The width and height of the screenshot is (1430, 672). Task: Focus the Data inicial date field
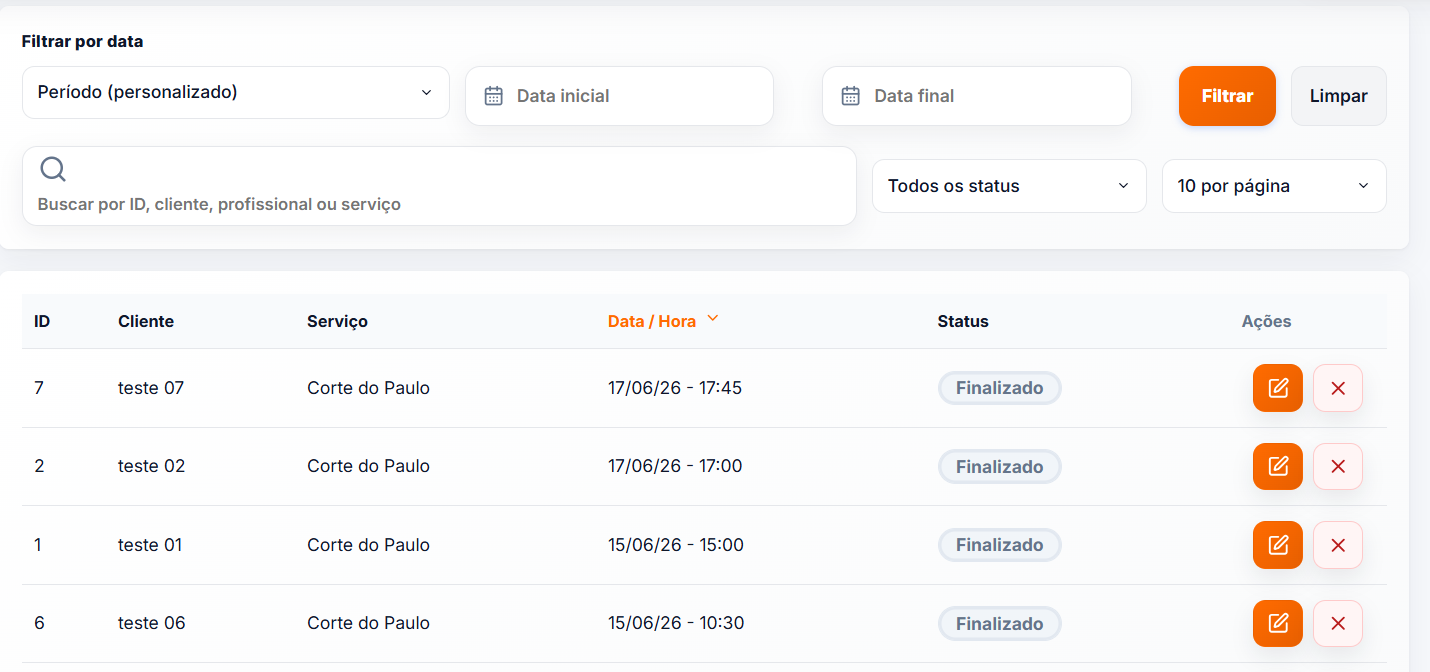point(619,96)
